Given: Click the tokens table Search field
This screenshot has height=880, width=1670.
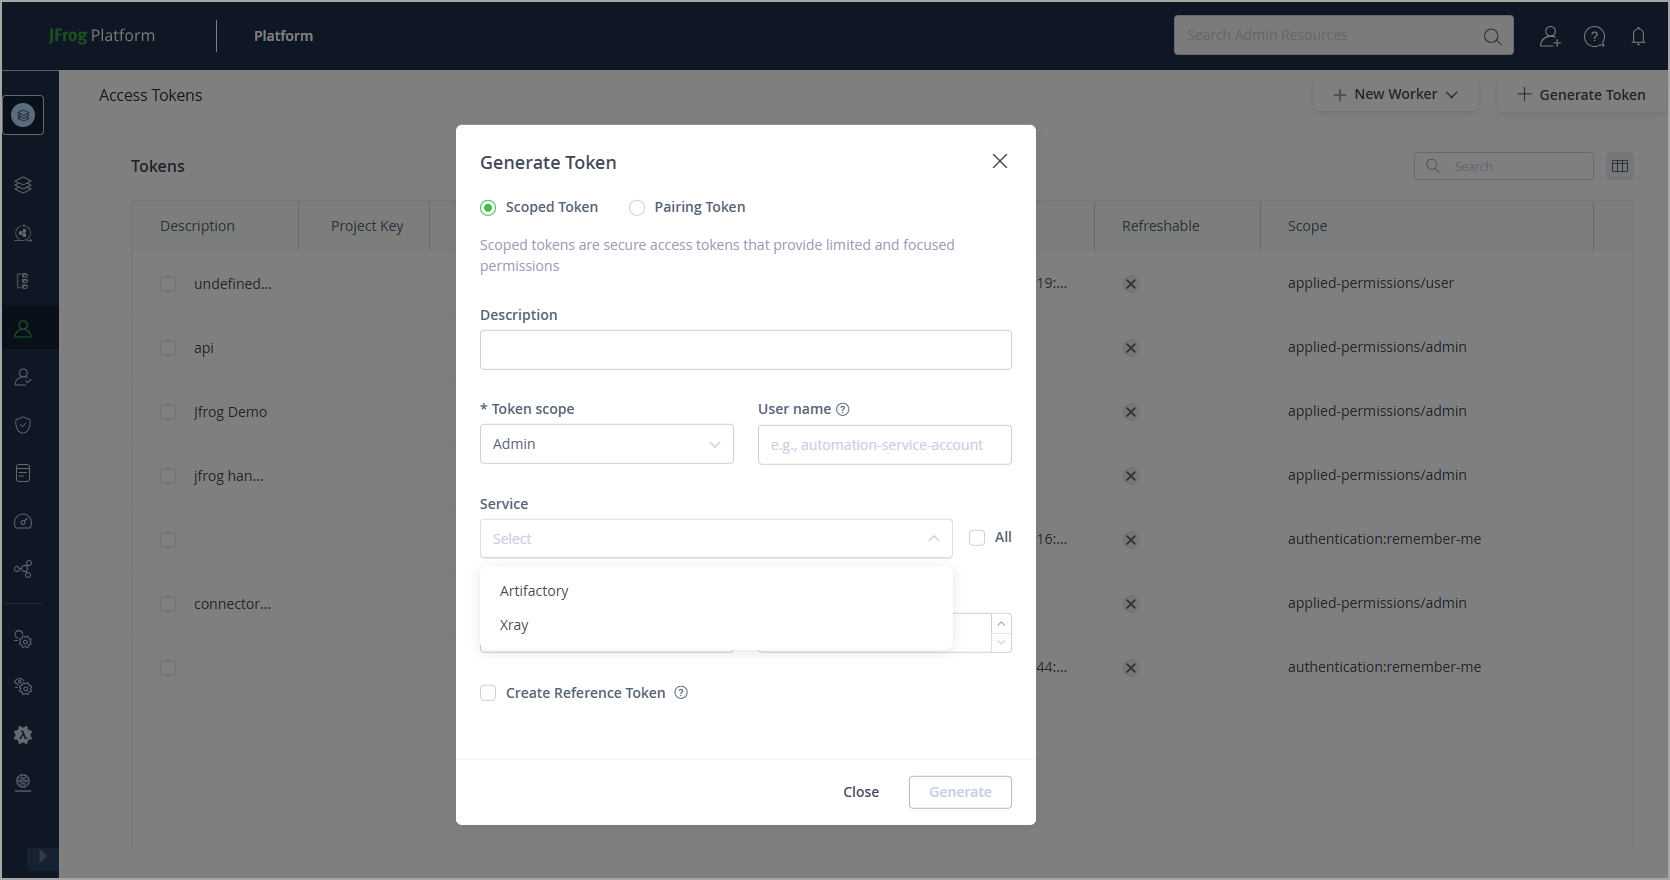Looking at the screenshot, I should pyautogui.click(x=1504, y=166).
